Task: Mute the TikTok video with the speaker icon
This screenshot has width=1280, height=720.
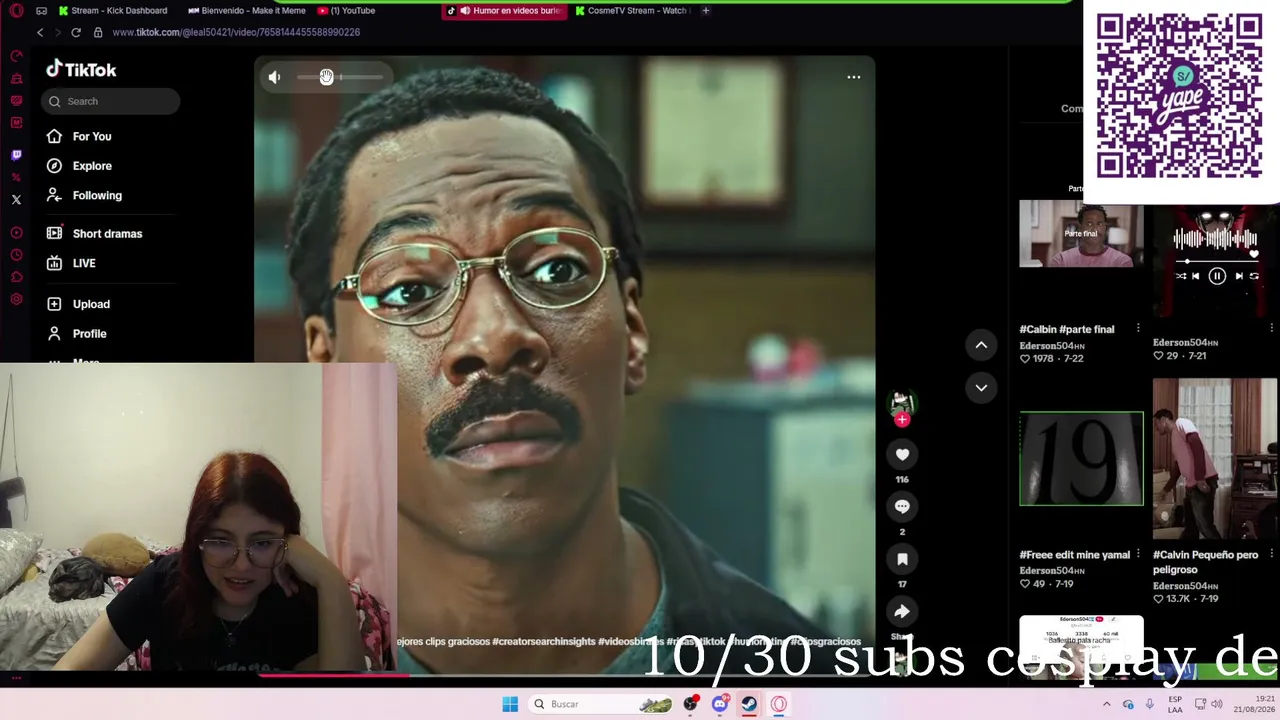Action: pos(274,77)
